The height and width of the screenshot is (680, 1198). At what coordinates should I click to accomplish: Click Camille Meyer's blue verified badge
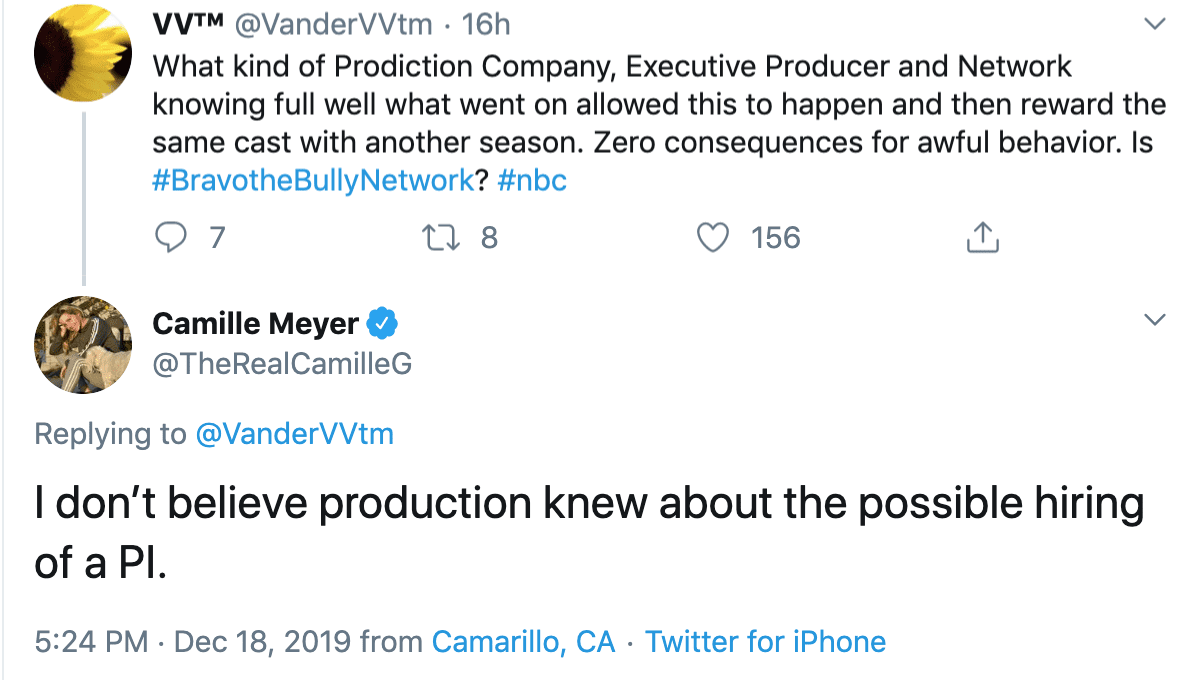click(x=384, y=323)
